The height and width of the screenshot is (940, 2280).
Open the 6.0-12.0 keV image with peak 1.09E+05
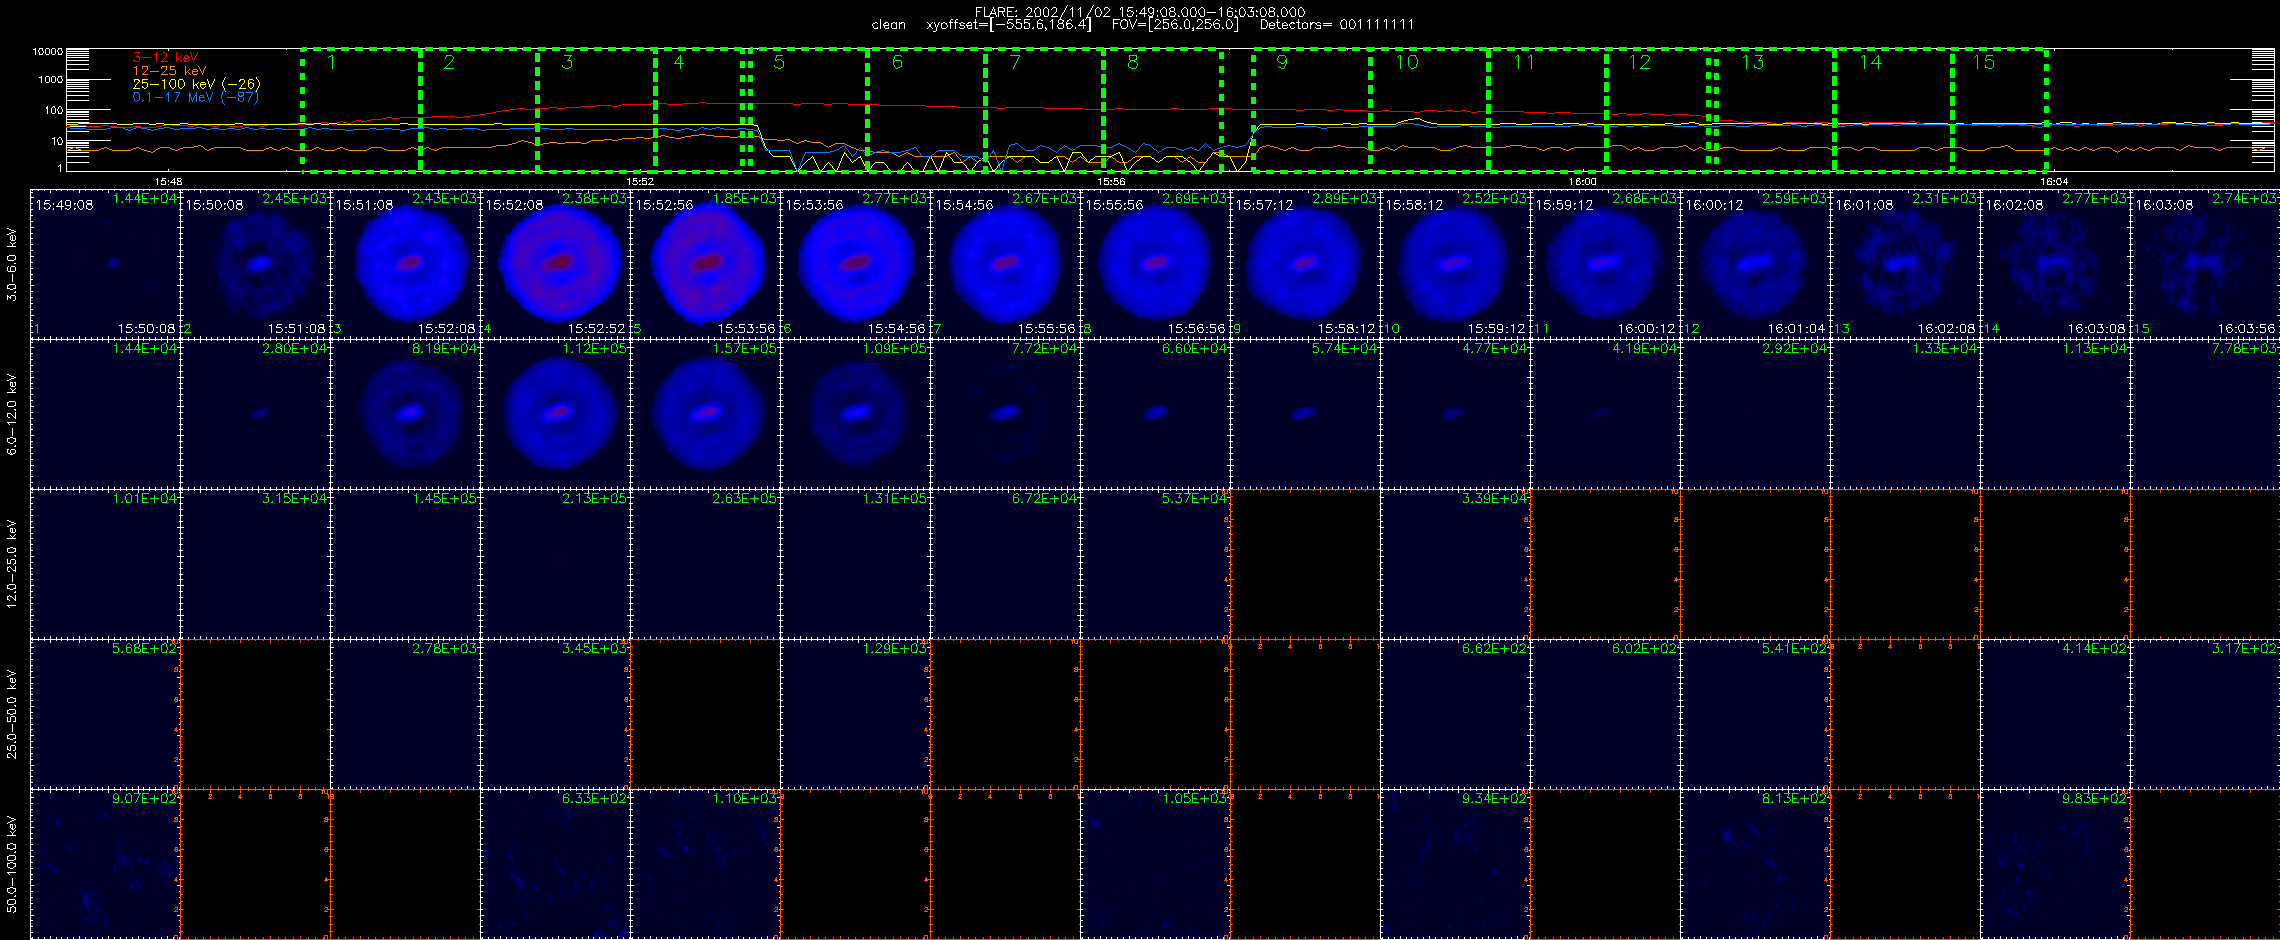tap(856, 414)
